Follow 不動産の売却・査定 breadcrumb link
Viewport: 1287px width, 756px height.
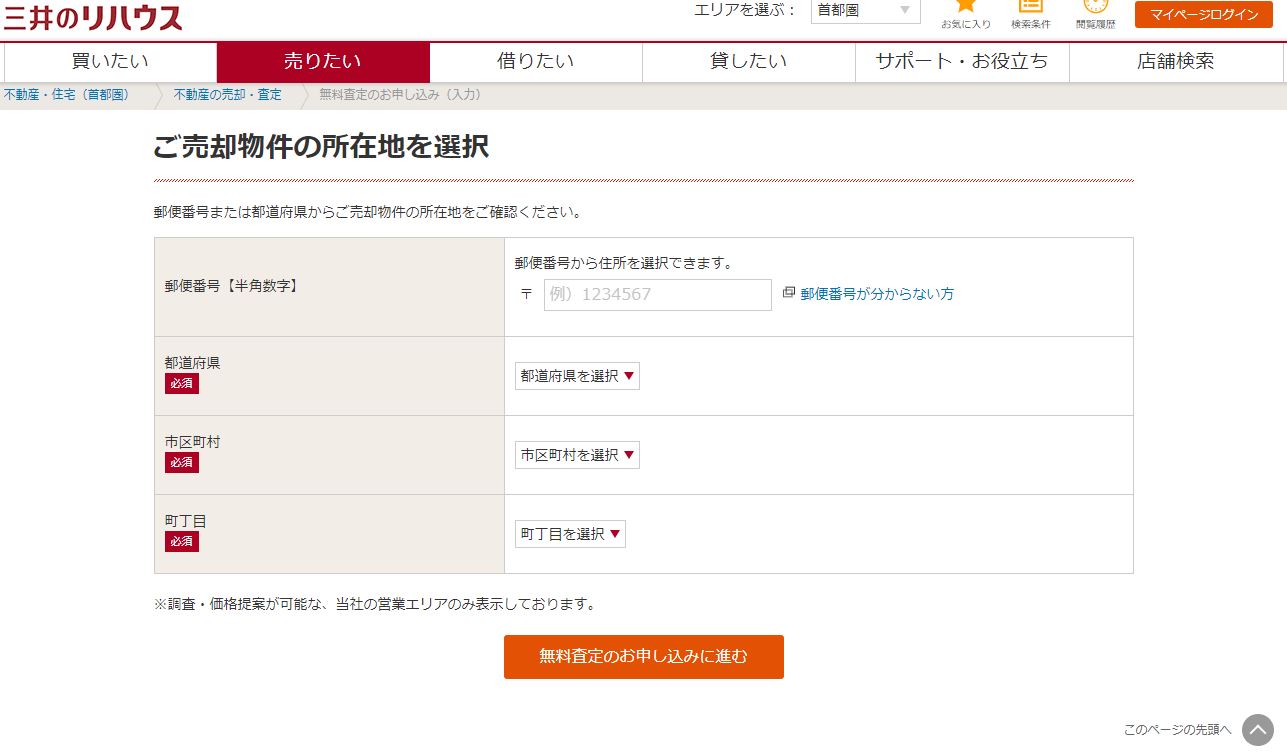pyautogui.click(x=228, y=95)
